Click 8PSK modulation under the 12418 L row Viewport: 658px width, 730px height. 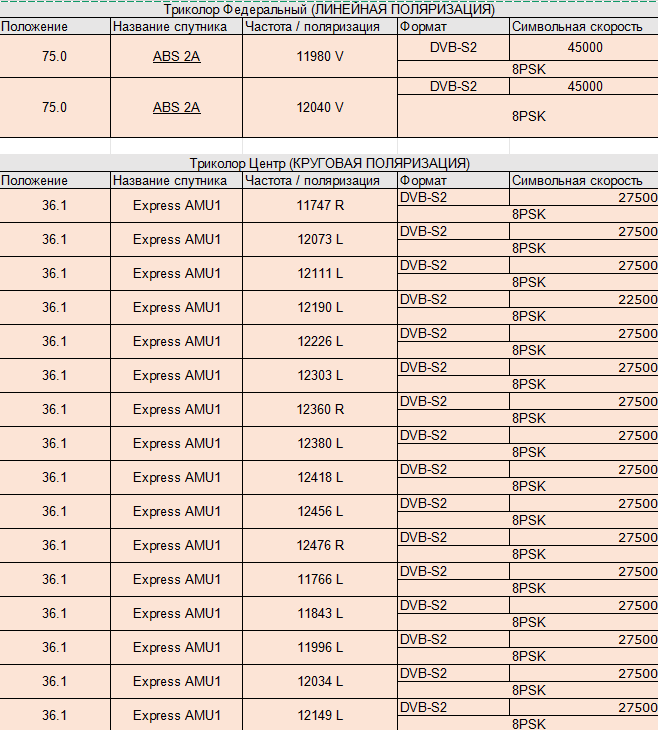pyautogui.click(x=528, y=486)
